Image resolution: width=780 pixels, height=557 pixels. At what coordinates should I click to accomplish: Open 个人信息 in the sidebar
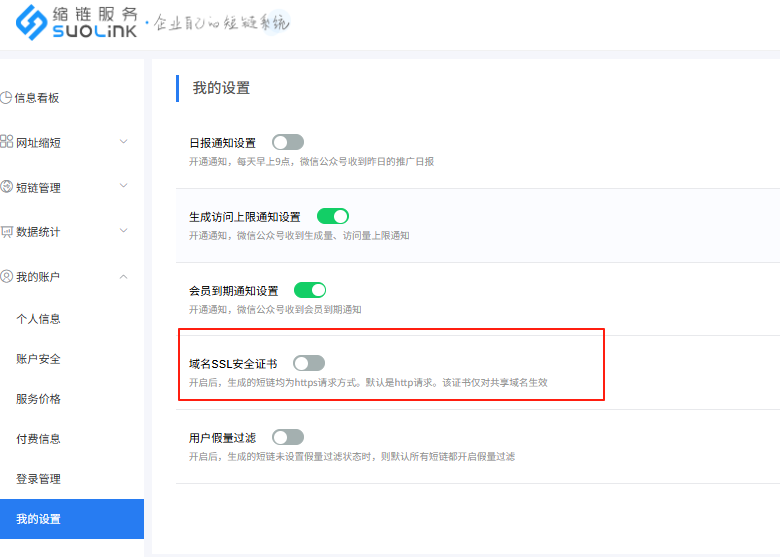[x=38, y=319]
